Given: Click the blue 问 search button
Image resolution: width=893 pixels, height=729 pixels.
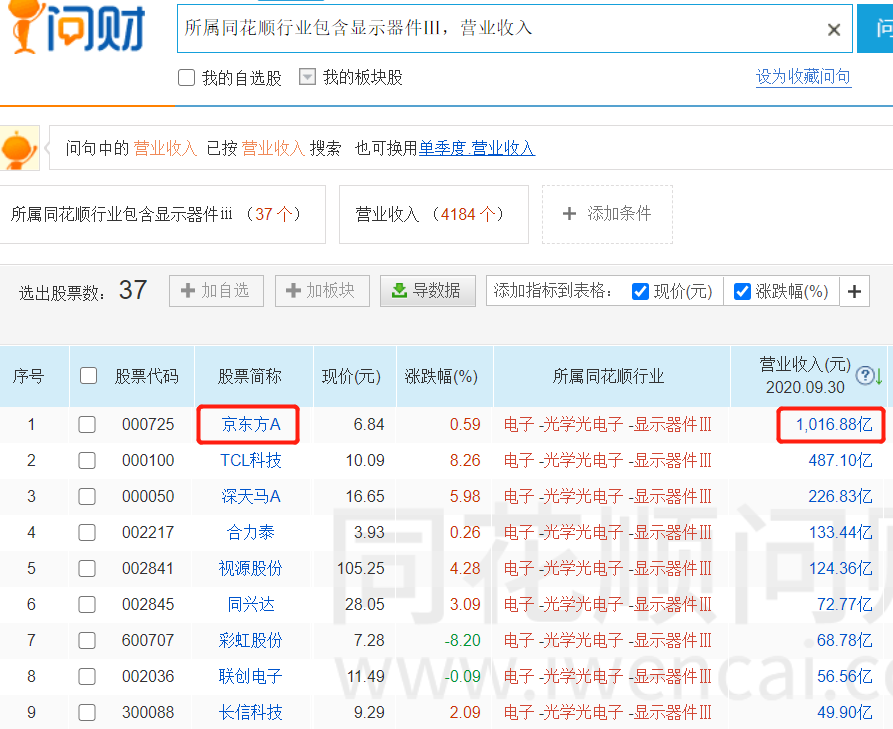Looking at the screenshot, I should [877, 28].
